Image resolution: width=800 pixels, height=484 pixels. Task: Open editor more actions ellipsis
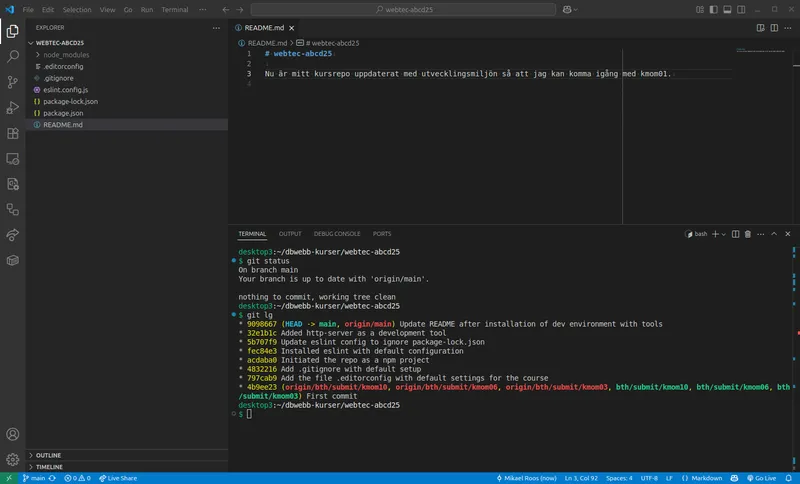click(788, 28)
